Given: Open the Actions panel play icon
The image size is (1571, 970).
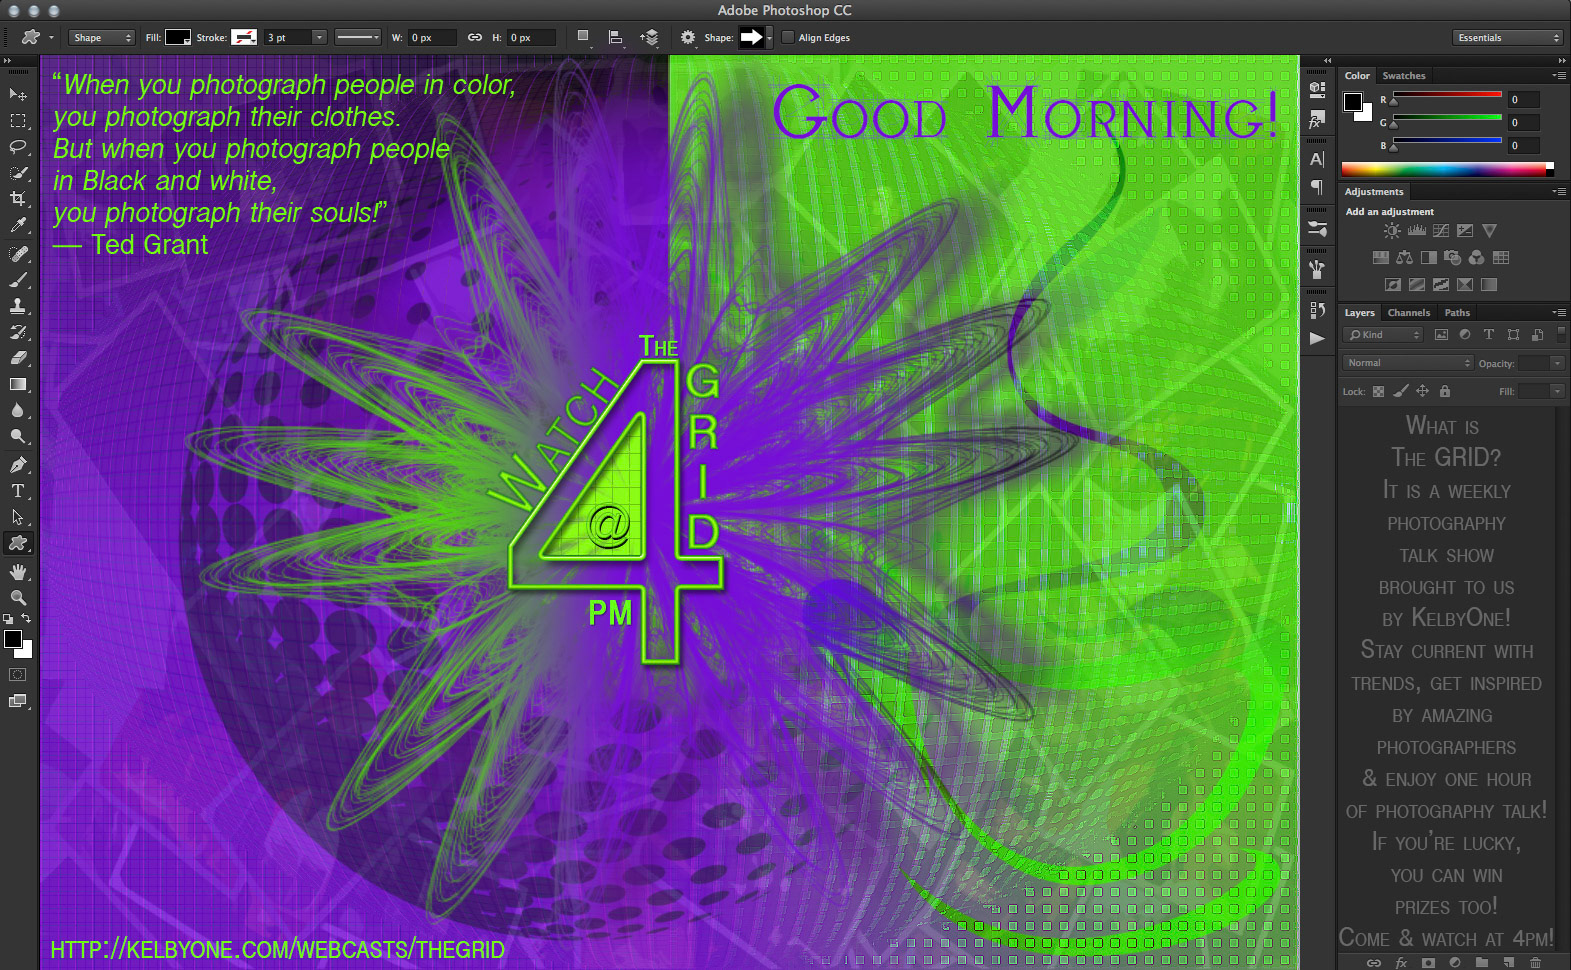Looking at the screenshot, I should pyautogui.click(x=1317, y=339).
